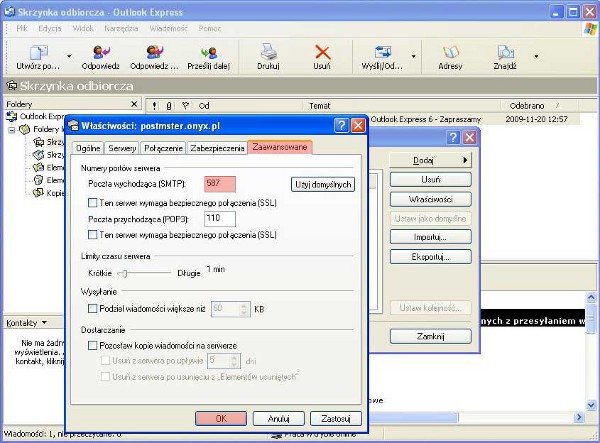
Task: Check Podziel wiadomości większe niż option
Action: [93, 308]
